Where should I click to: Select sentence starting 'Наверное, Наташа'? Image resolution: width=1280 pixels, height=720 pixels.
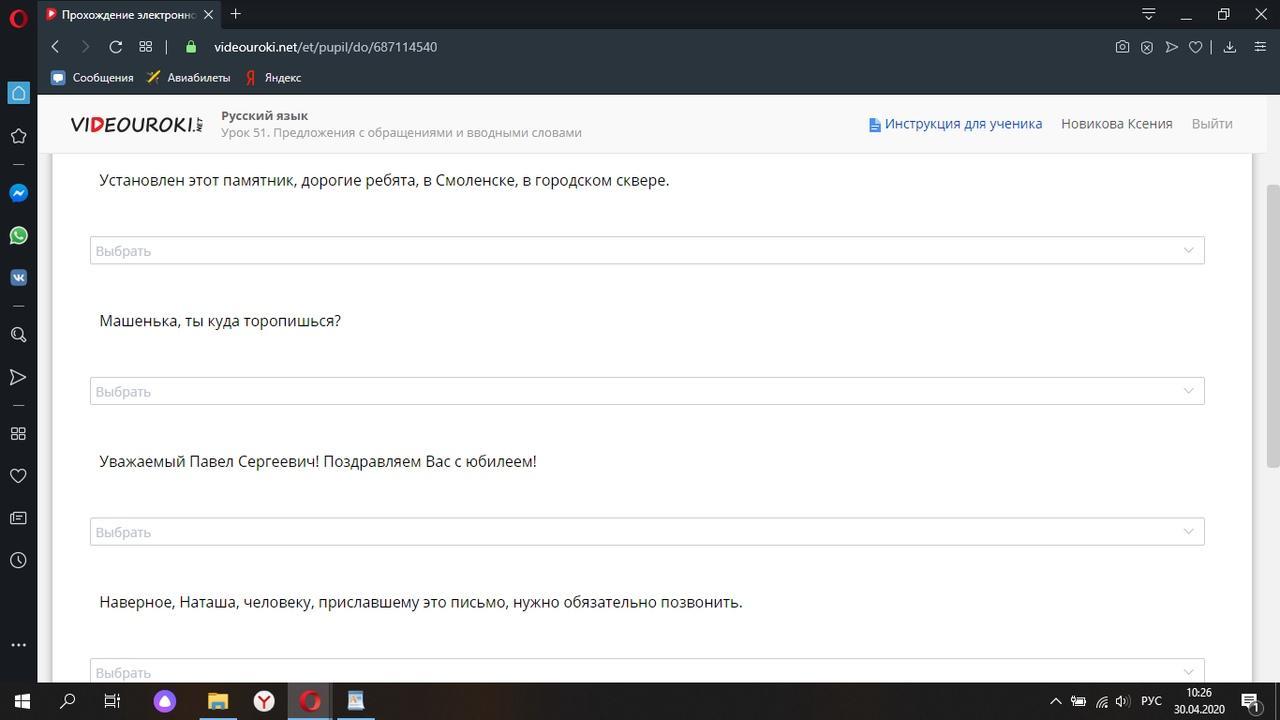click(421, 602)
